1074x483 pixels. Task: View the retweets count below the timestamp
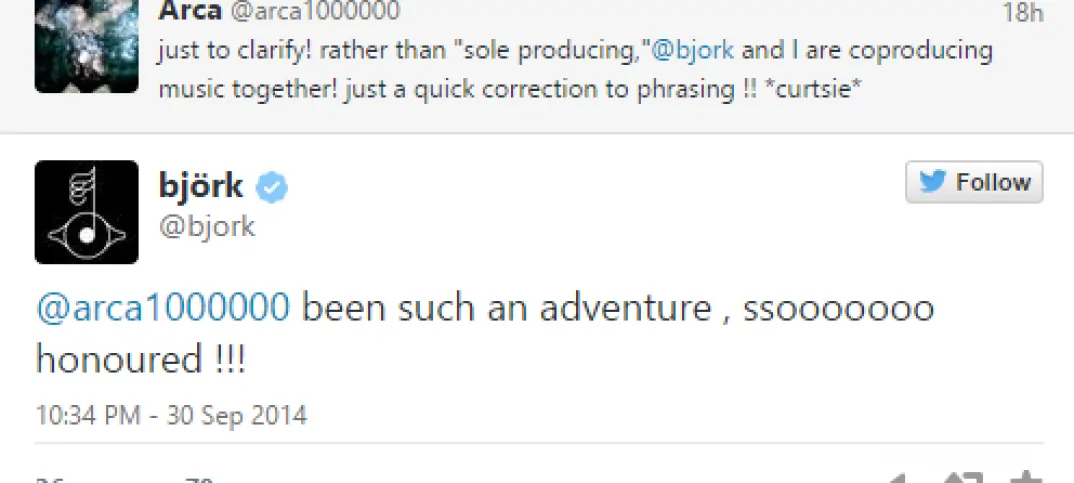coord(47,480)
